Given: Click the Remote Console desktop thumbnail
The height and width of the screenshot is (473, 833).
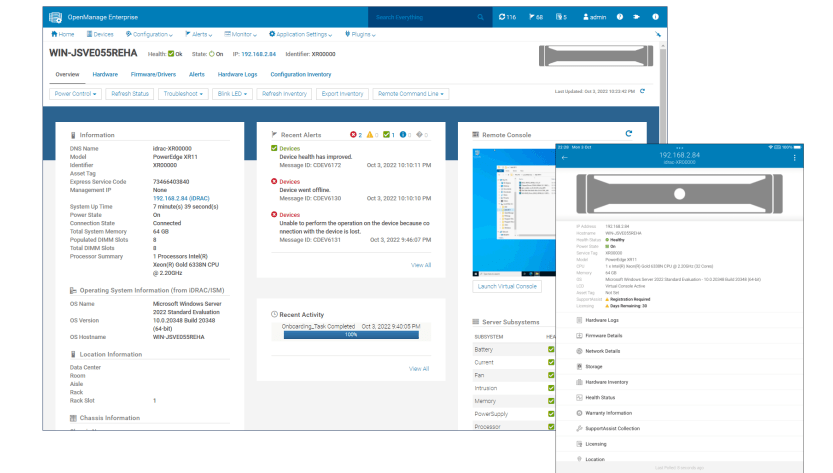Looking at the screenshot, I should coord(514,213).
